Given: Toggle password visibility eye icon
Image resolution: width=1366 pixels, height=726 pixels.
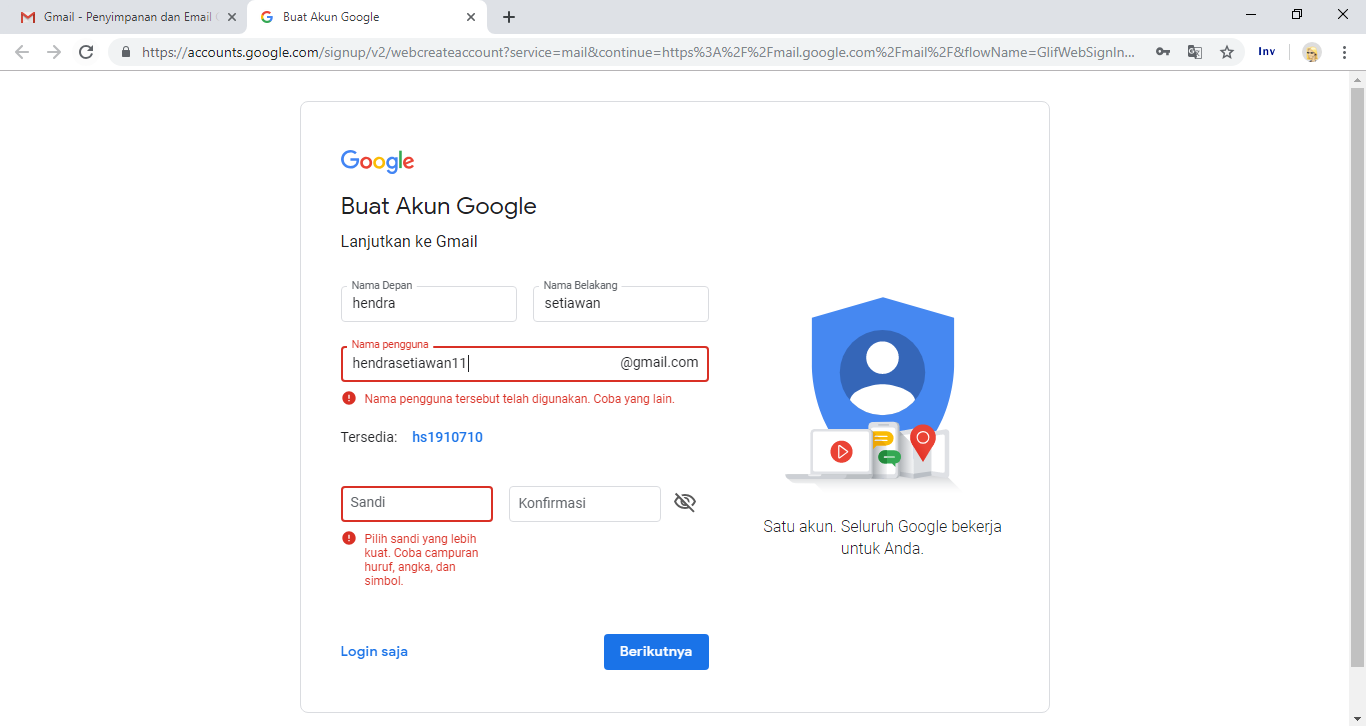Looking at the screenshot, I should point(684,502).
